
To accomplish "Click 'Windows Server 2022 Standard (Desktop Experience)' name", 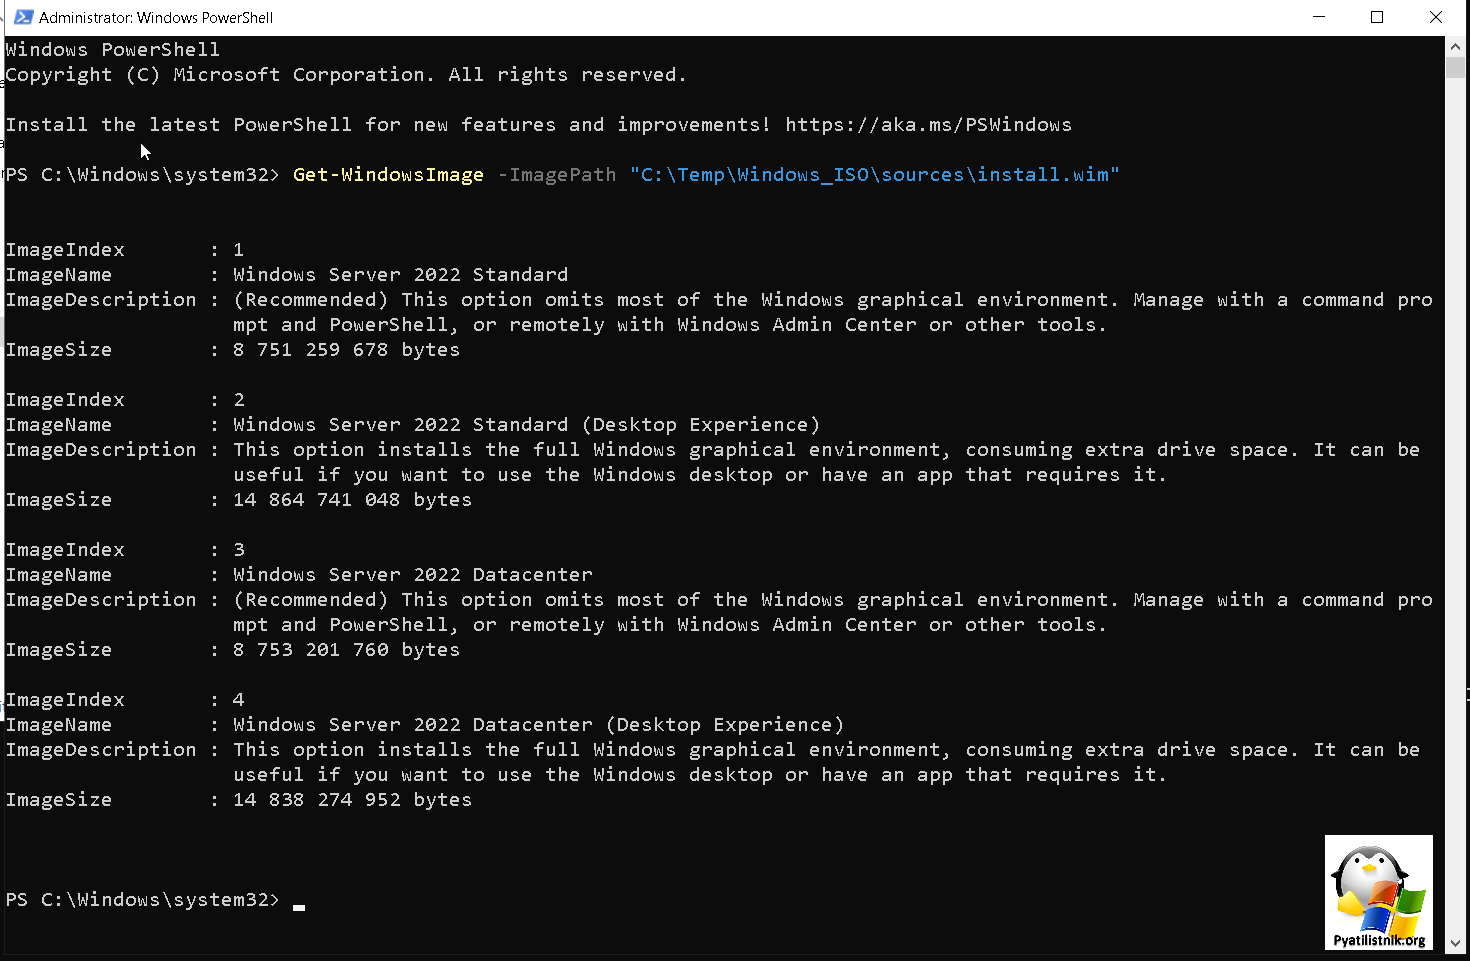I will coord(526,425).
